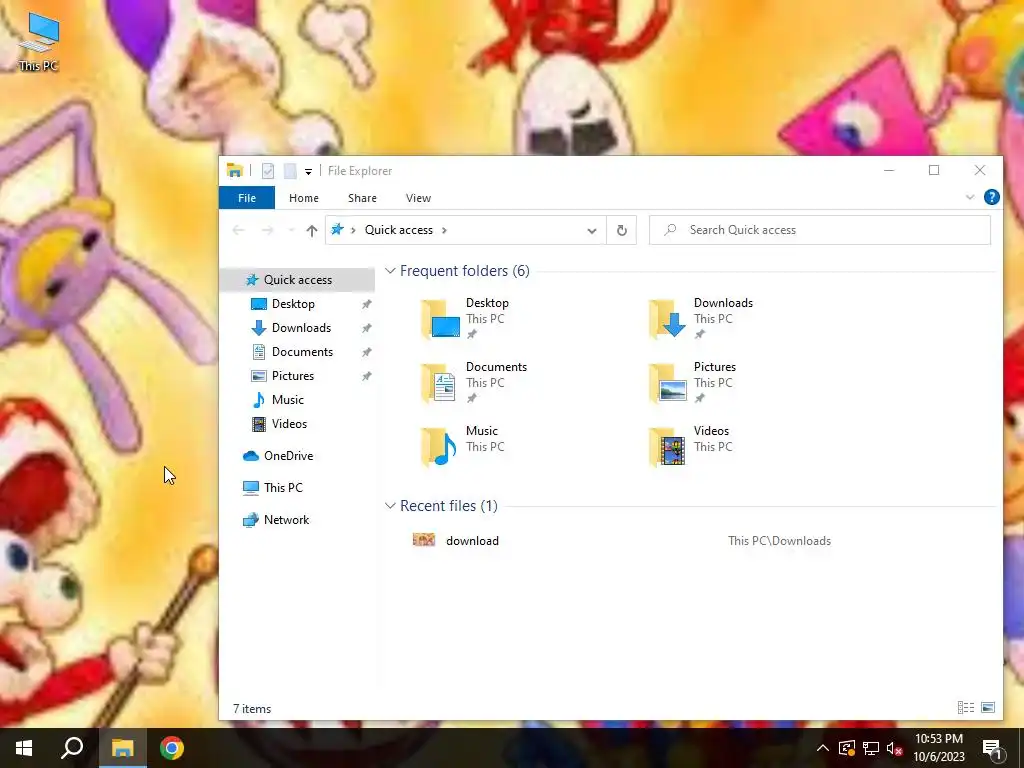Select Pictures in navigation pane
This screenshot has width=1024, height=768.
293,376
